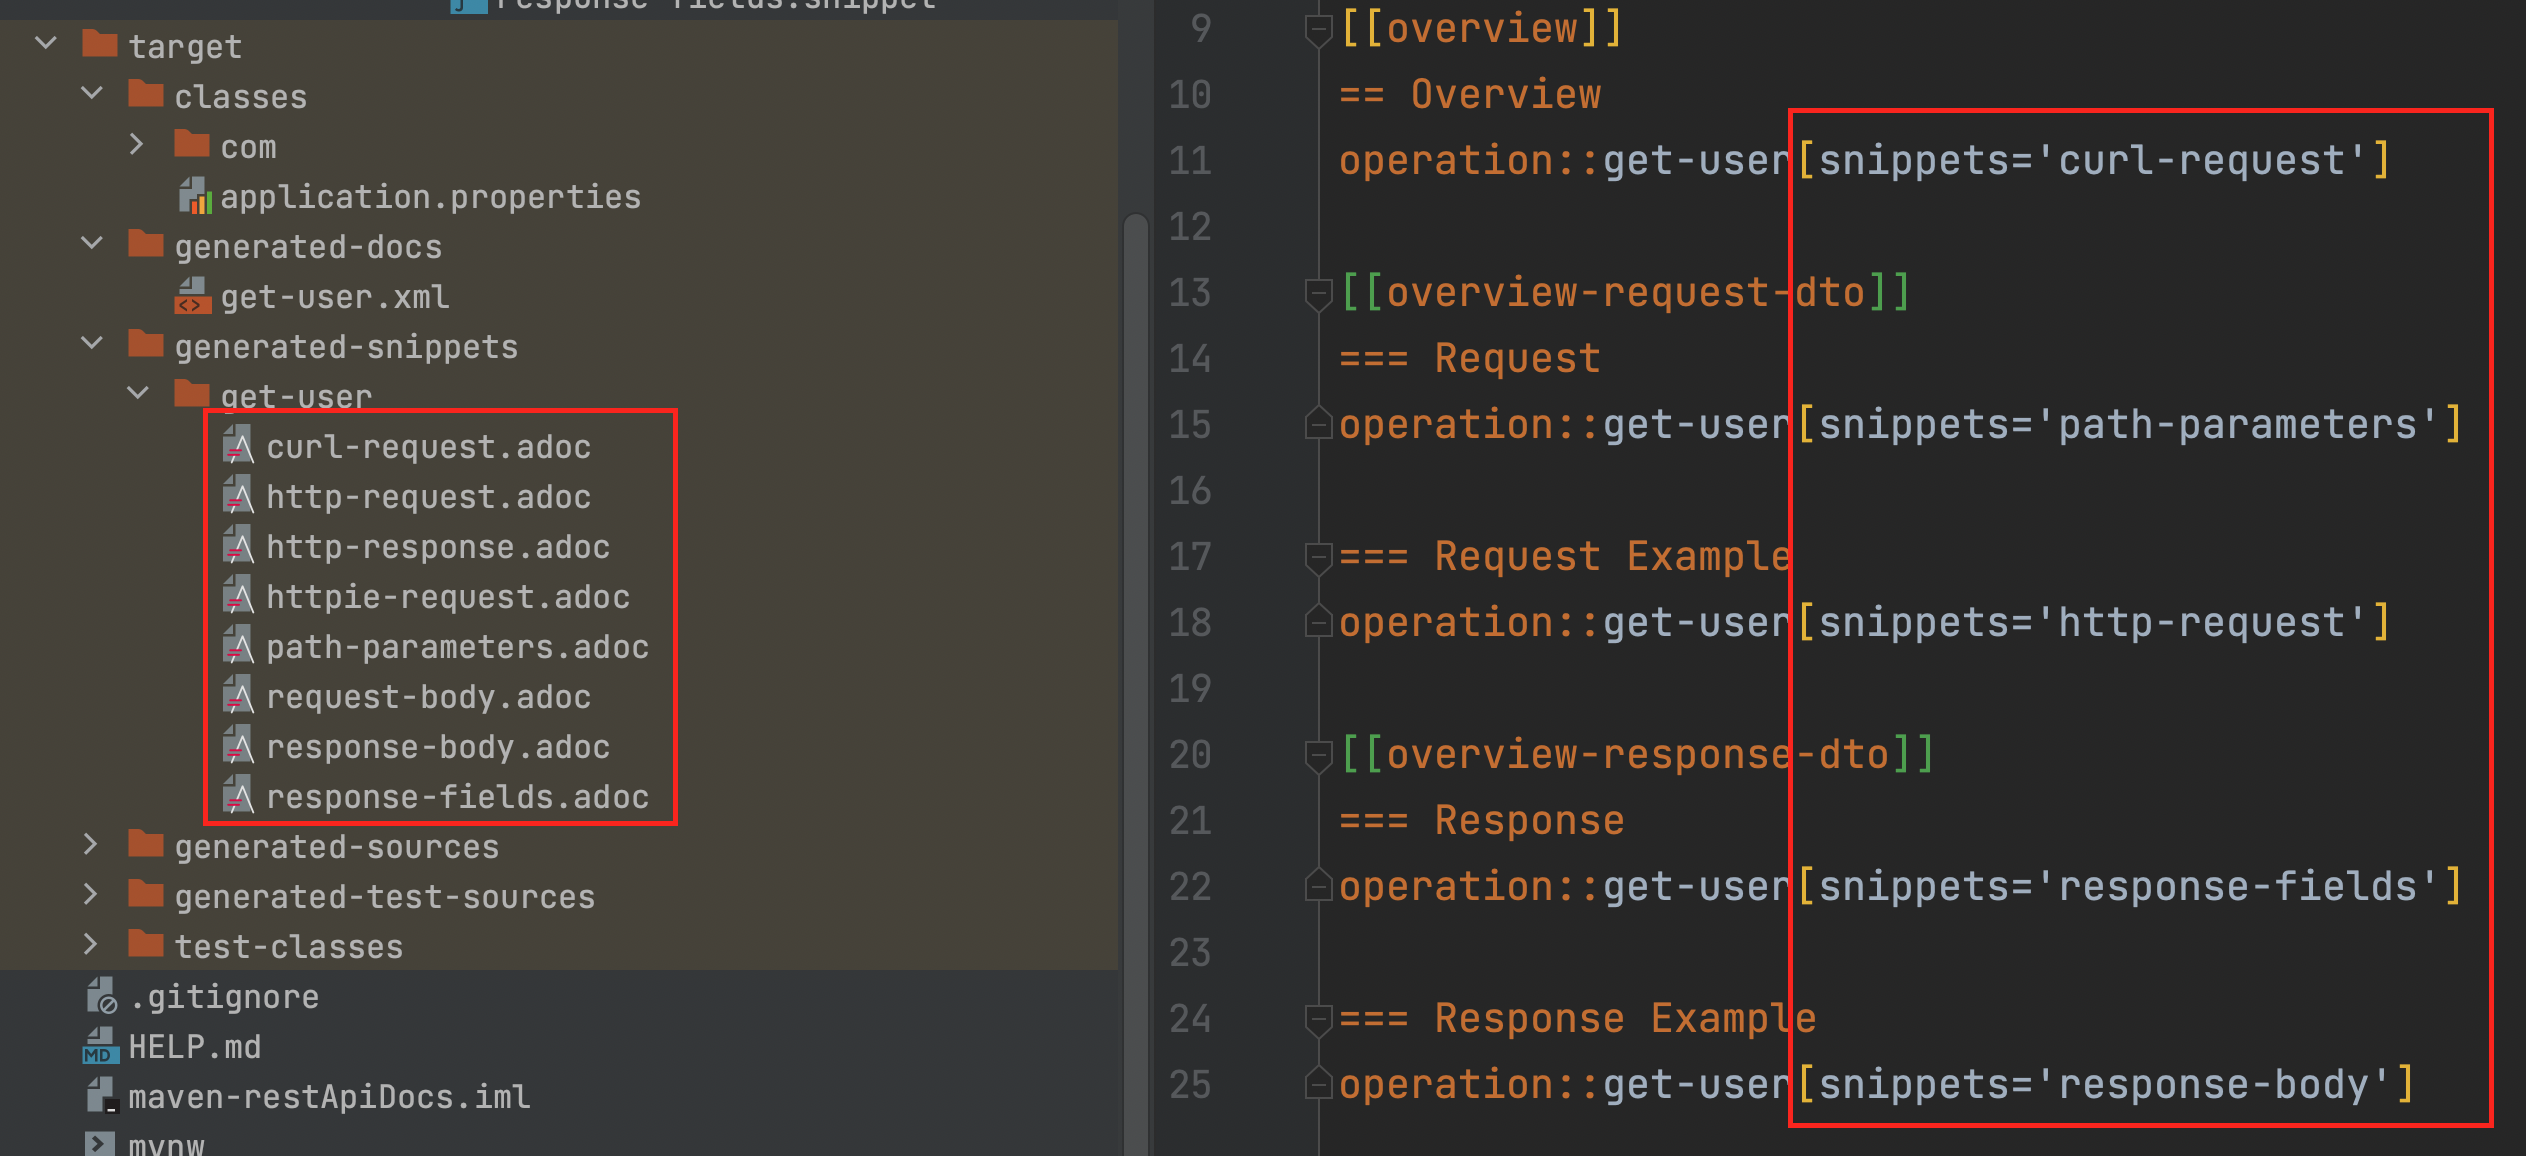Expand the generated-sources folder
Viewport: 2526px width, 1156px height.
coord(91,845)
